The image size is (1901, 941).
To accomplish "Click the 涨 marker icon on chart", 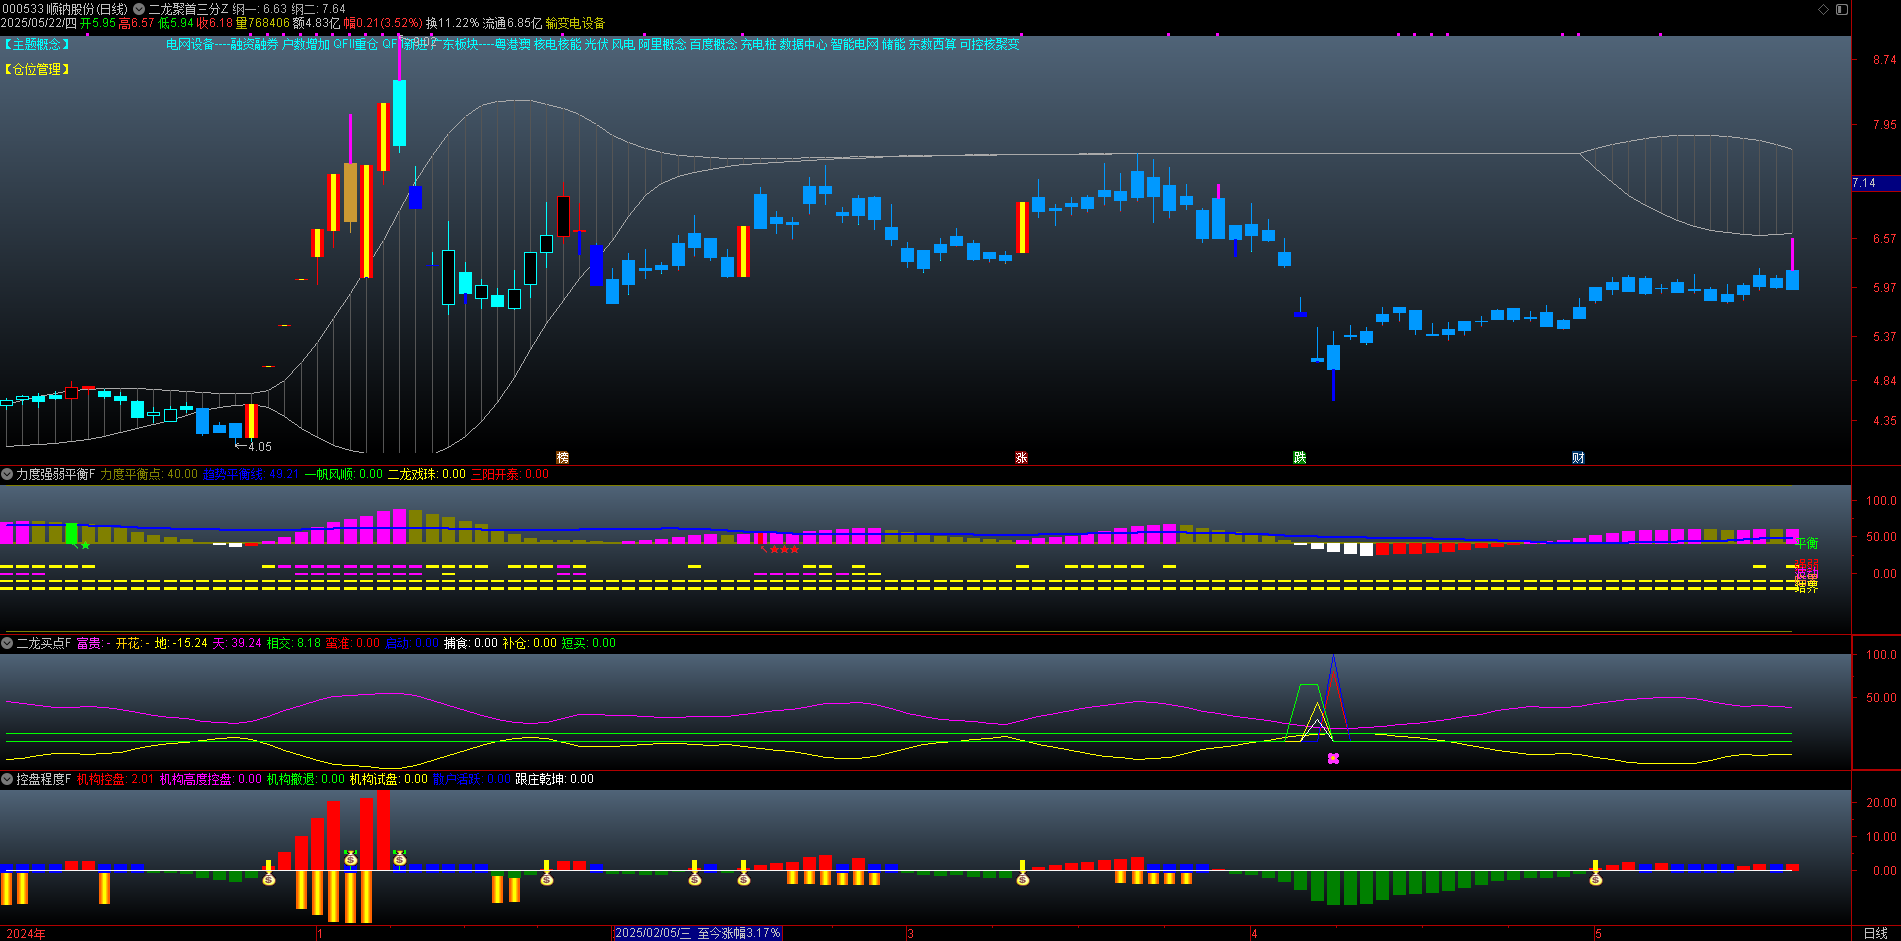I will pyautogui.click(x=1021, y=457).
